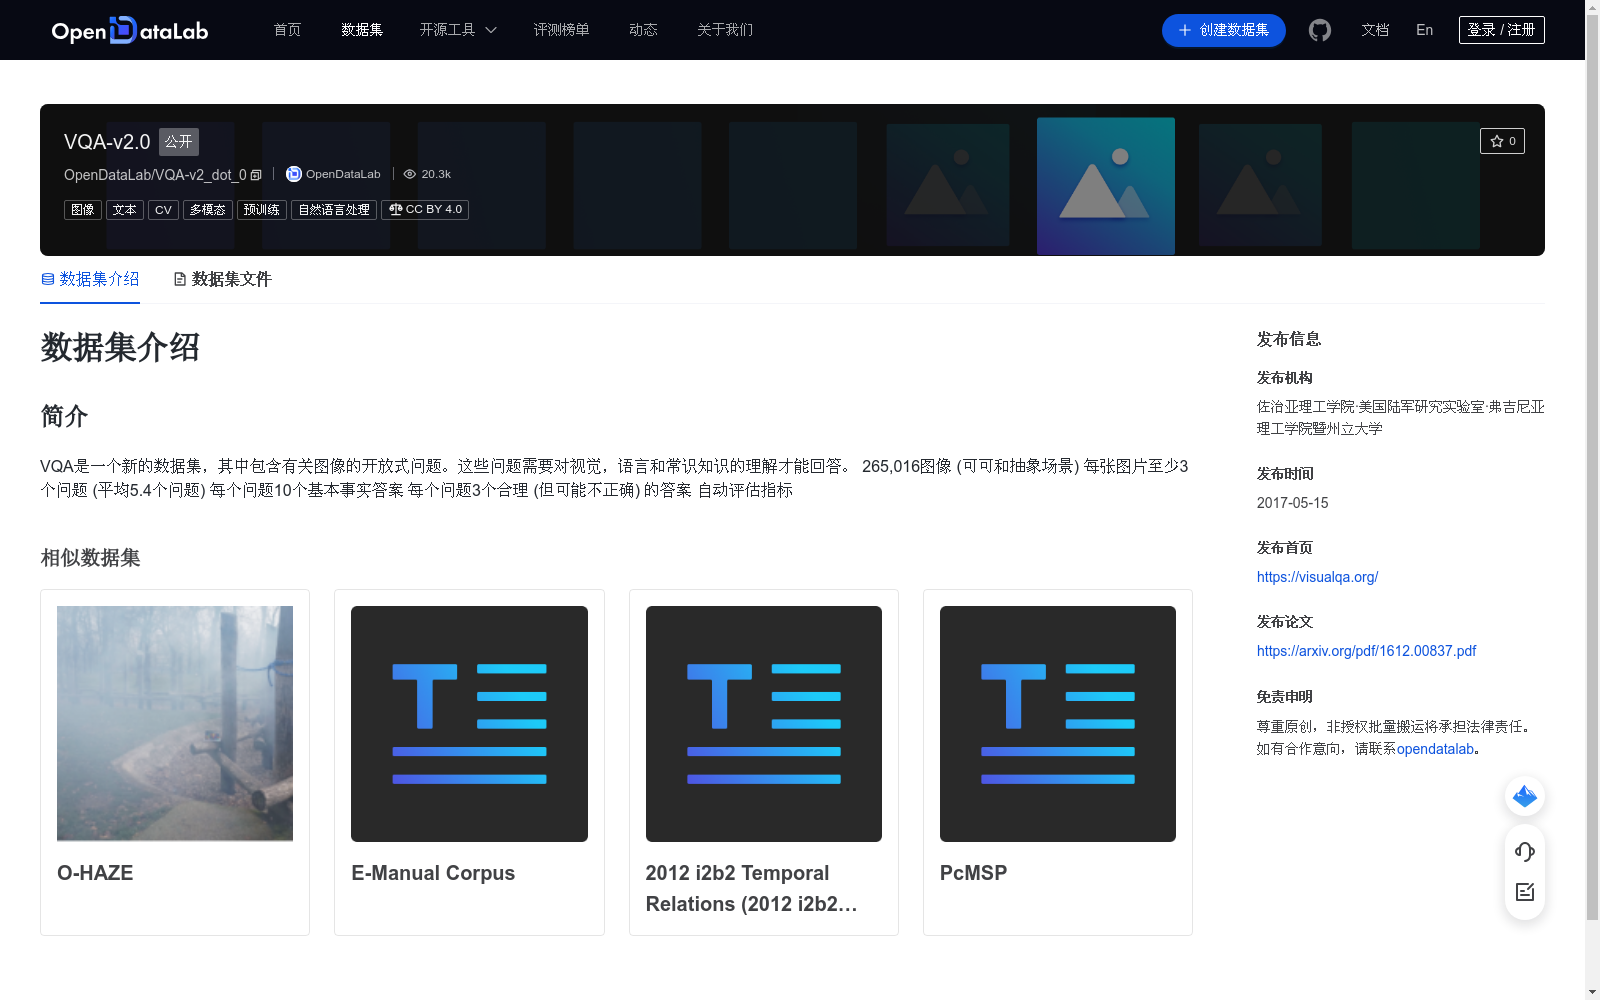Open the PcMSP dataset thumbnail
The height and width of the screenshot is (1000, 1600).
(x=1058, y=724)
